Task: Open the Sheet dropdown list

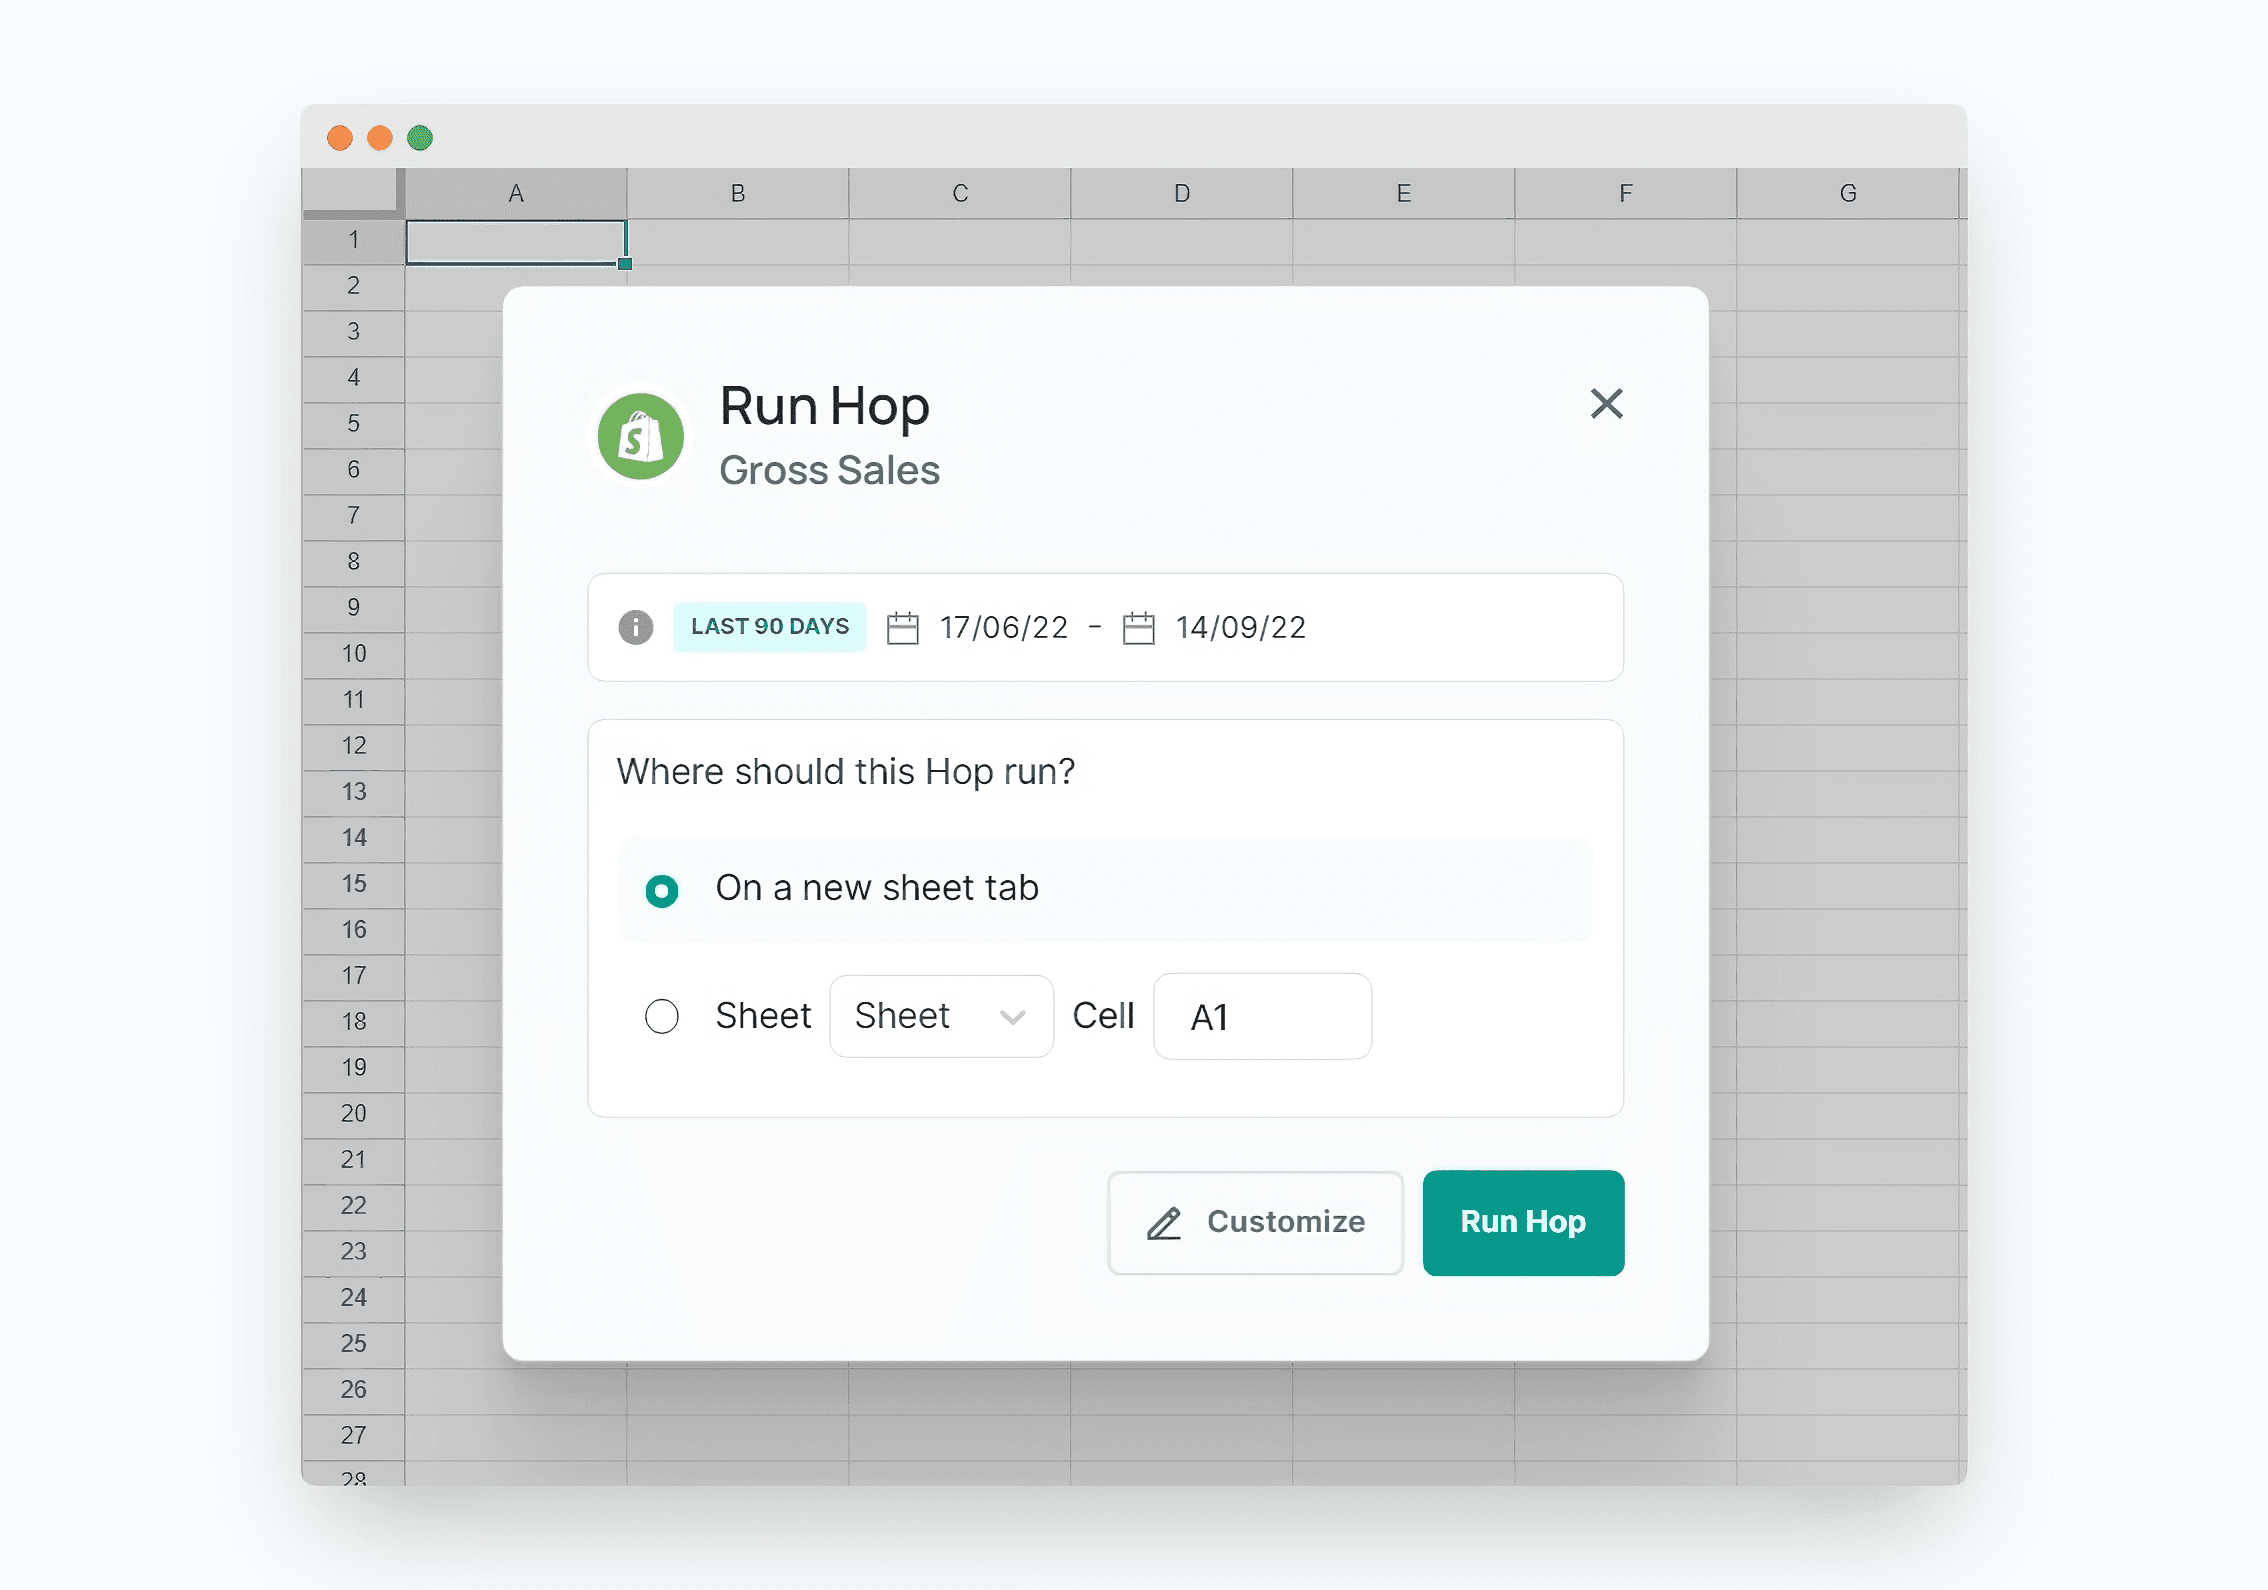Action: pyautogui.click(x=940, y=1016)
